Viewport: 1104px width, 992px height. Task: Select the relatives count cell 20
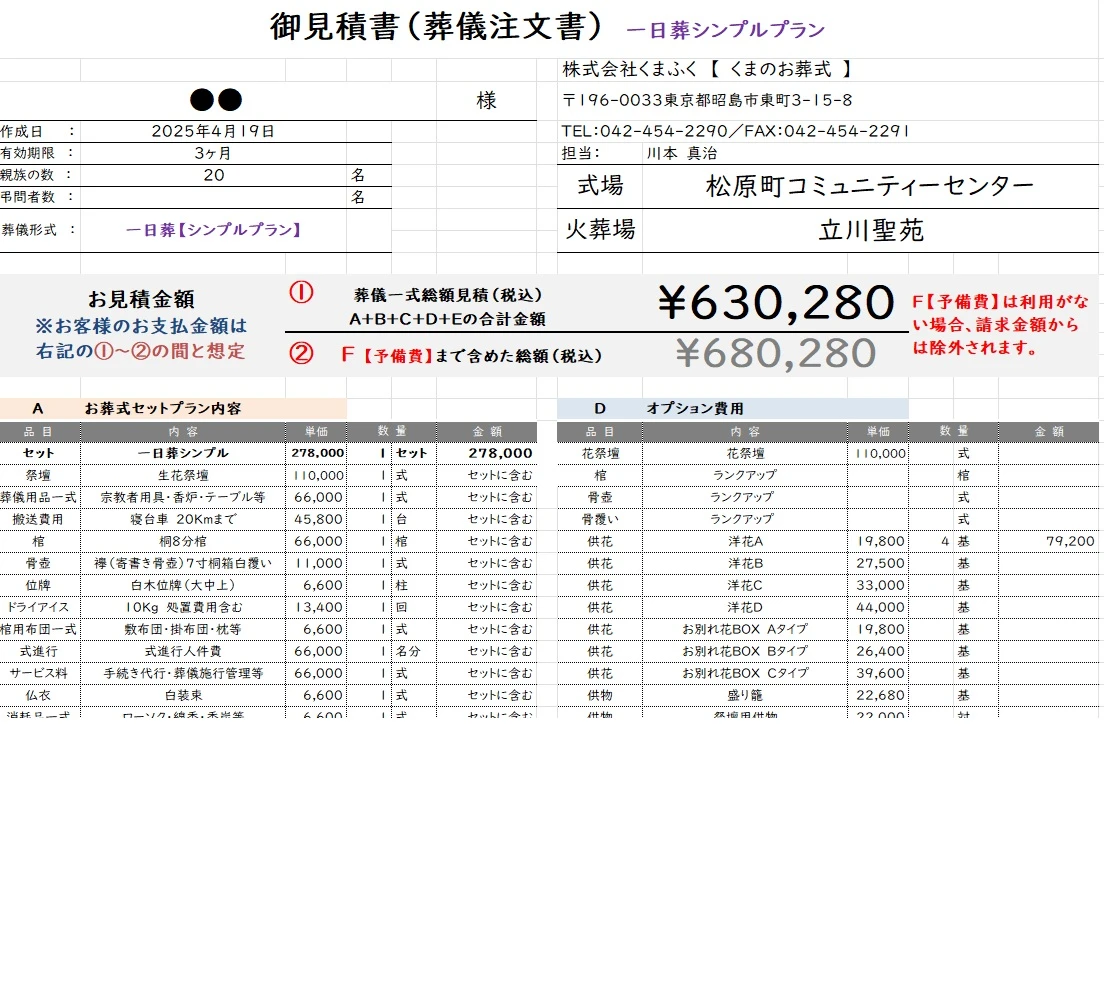(213, 175)
